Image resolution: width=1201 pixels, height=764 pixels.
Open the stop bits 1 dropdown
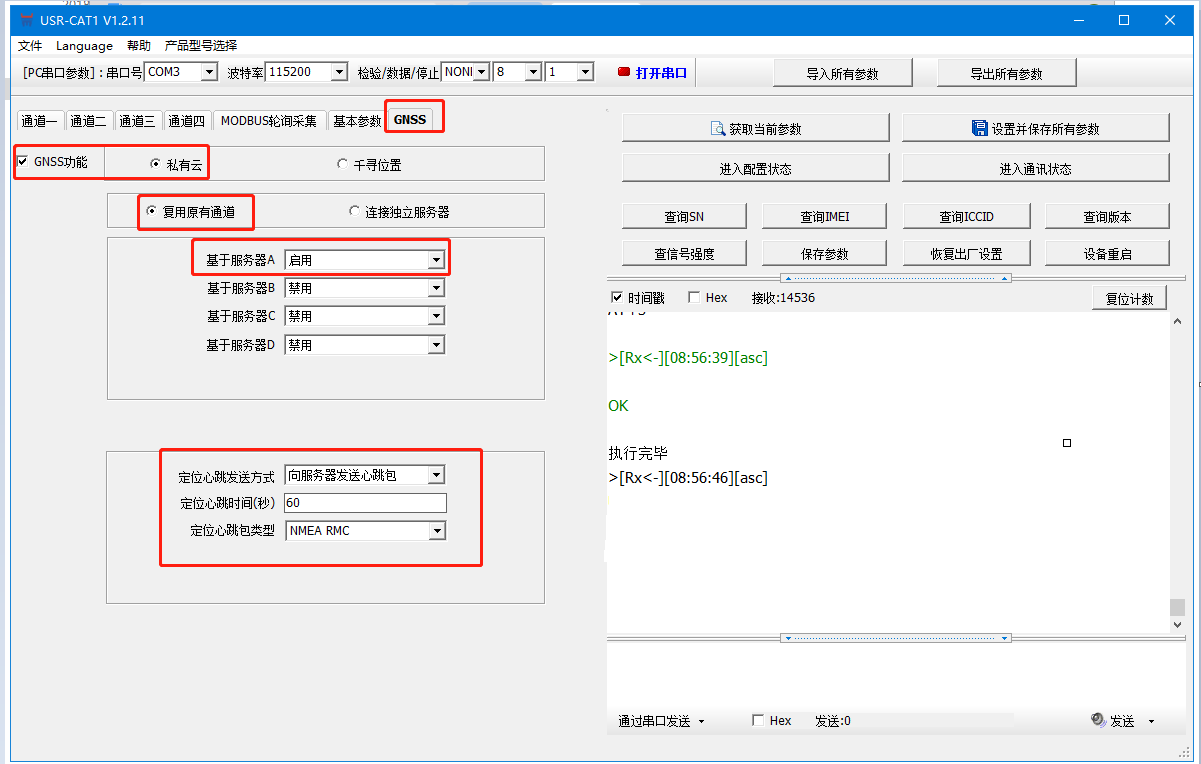pos(585,72)
